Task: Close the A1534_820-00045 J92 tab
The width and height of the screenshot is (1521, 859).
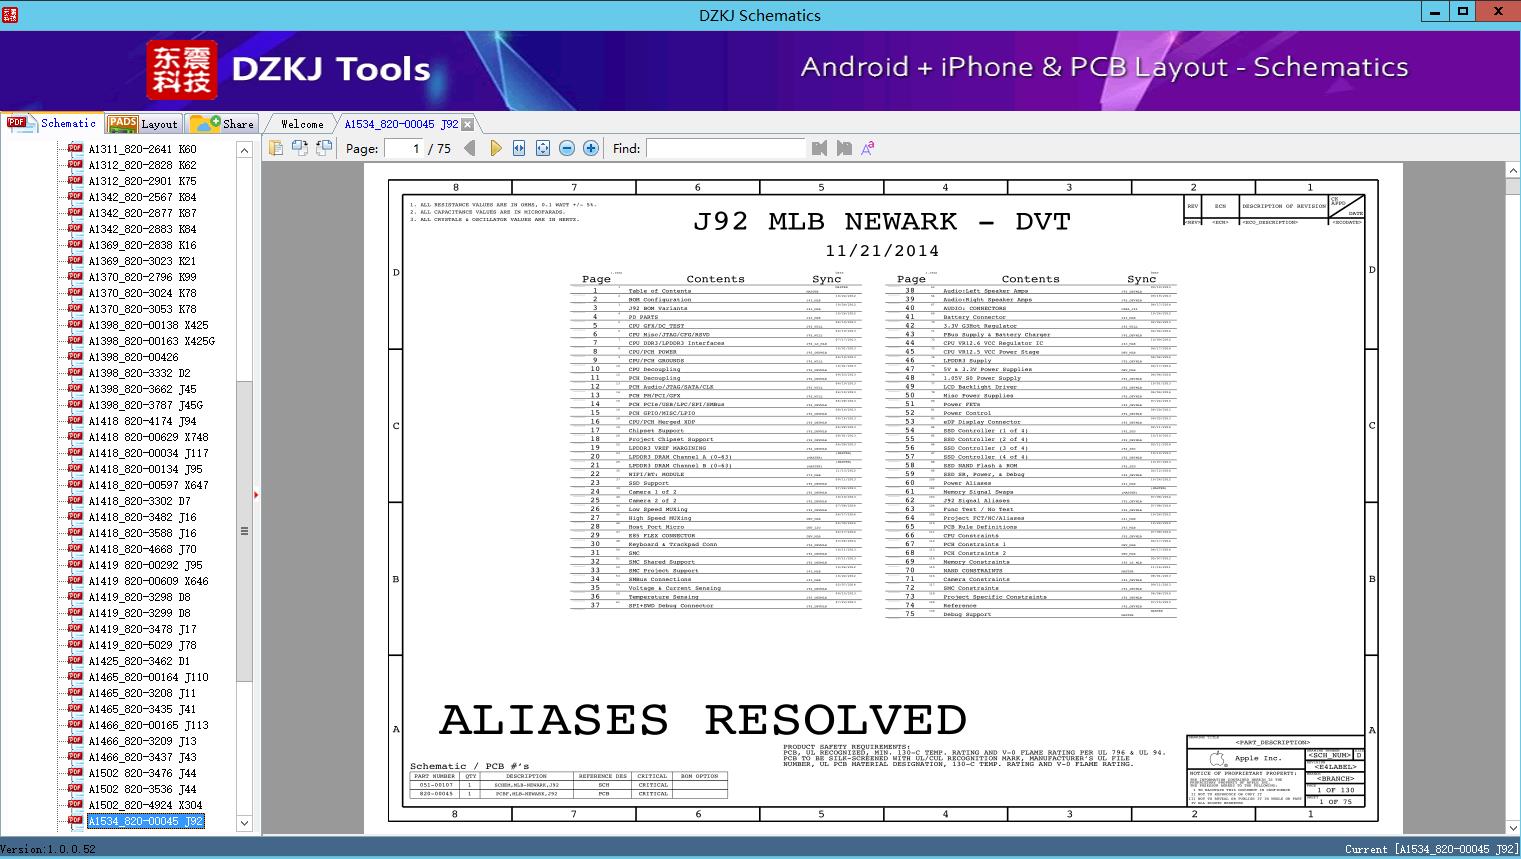Action: point(468,125)
